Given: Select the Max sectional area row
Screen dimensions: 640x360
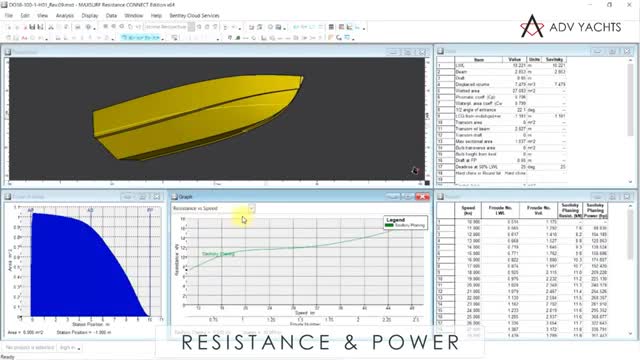Looking at the screenshot, I should coord(502,141).
